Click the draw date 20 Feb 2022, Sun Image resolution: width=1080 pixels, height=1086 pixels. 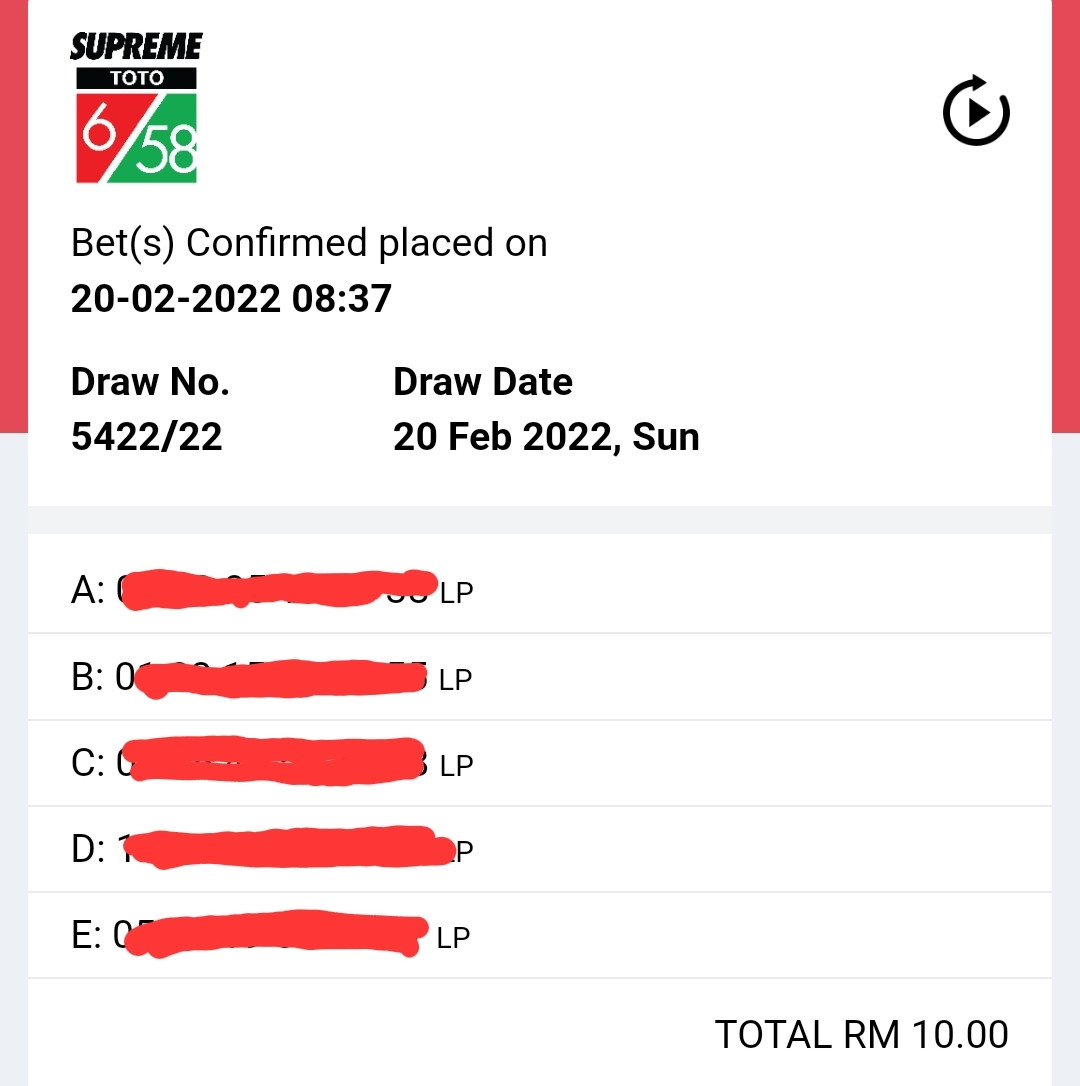[x=546, y=437]
